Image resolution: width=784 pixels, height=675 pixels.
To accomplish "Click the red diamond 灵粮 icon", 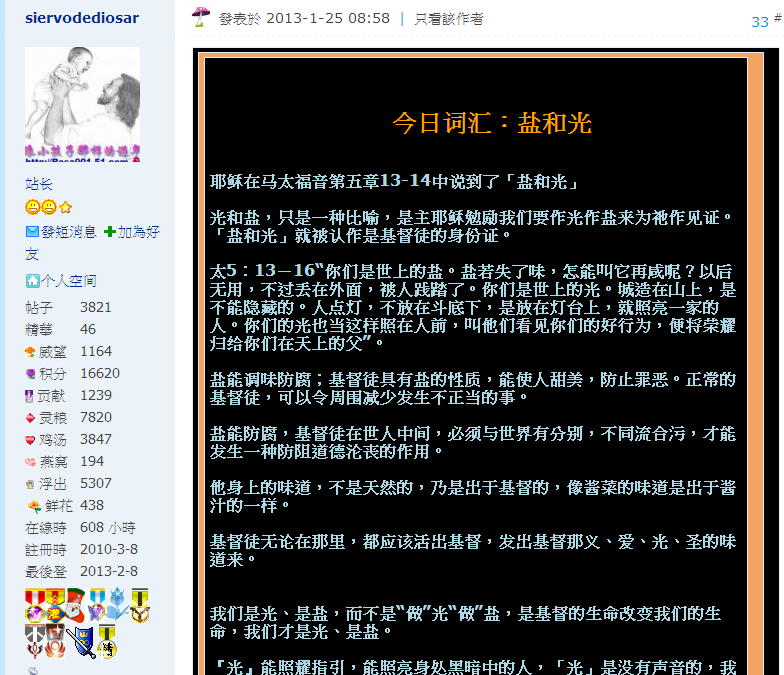I will (30, 418).
